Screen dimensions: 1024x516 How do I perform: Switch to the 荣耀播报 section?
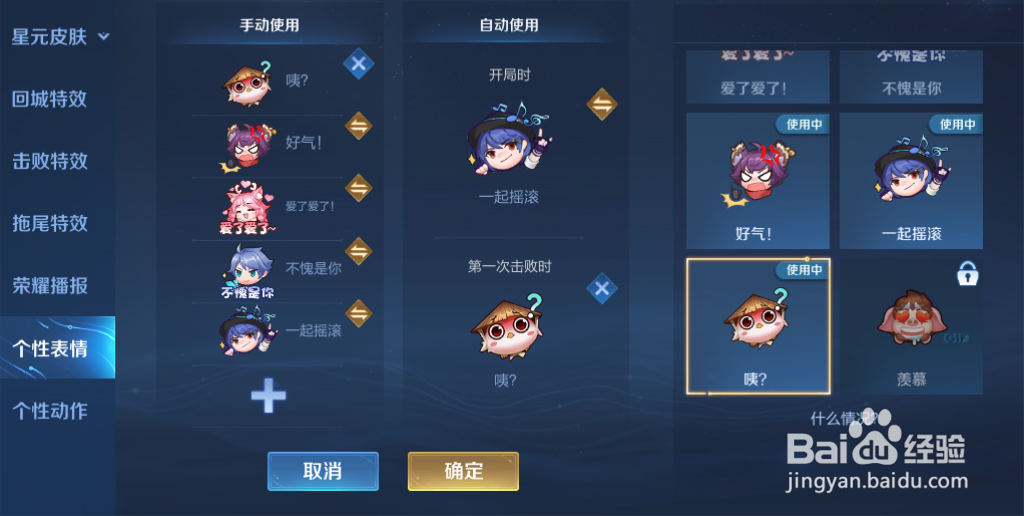point(50,285)
